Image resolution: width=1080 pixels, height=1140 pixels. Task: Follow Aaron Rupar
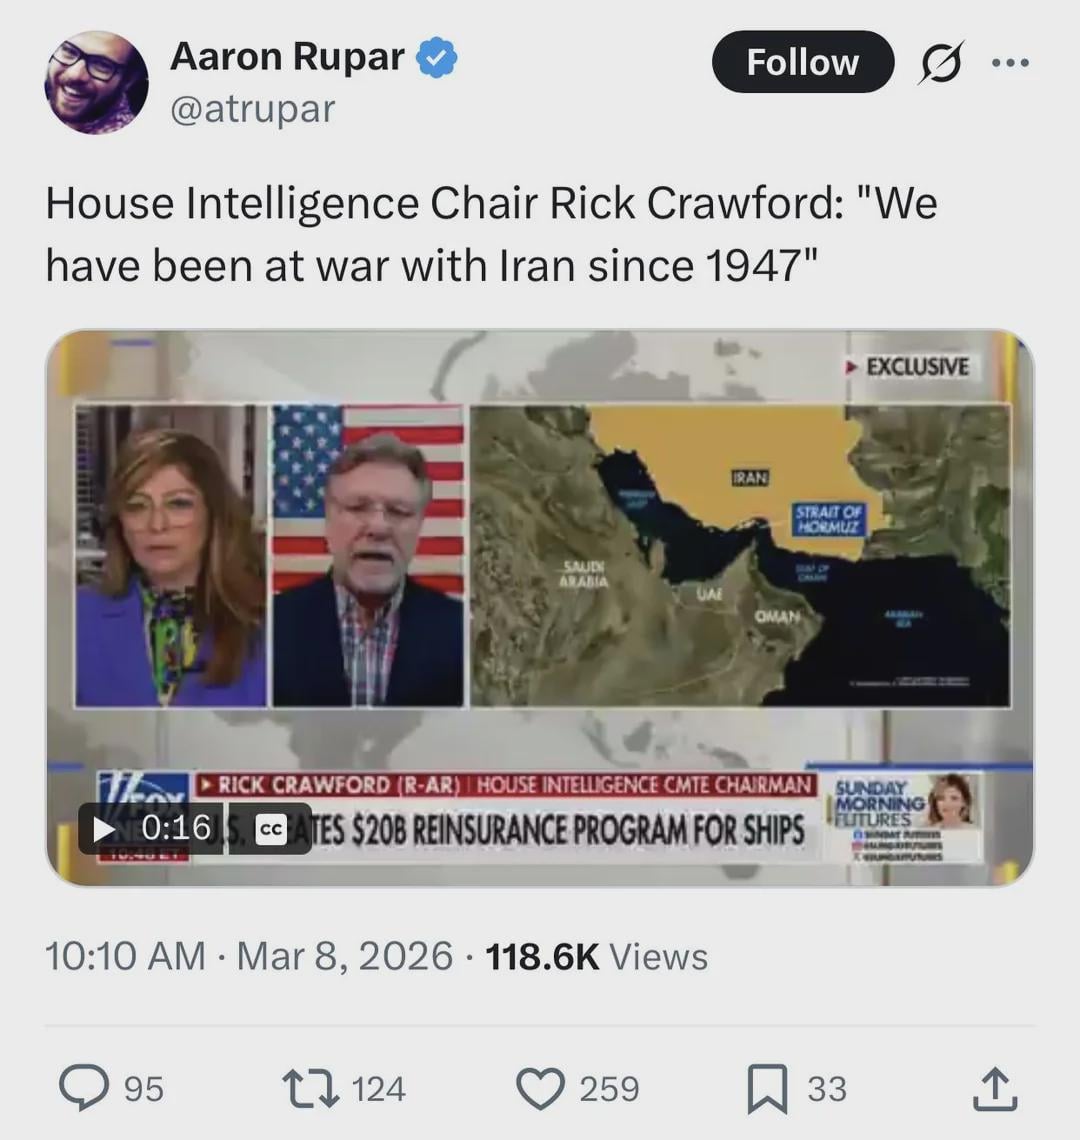tap(803, 62)
